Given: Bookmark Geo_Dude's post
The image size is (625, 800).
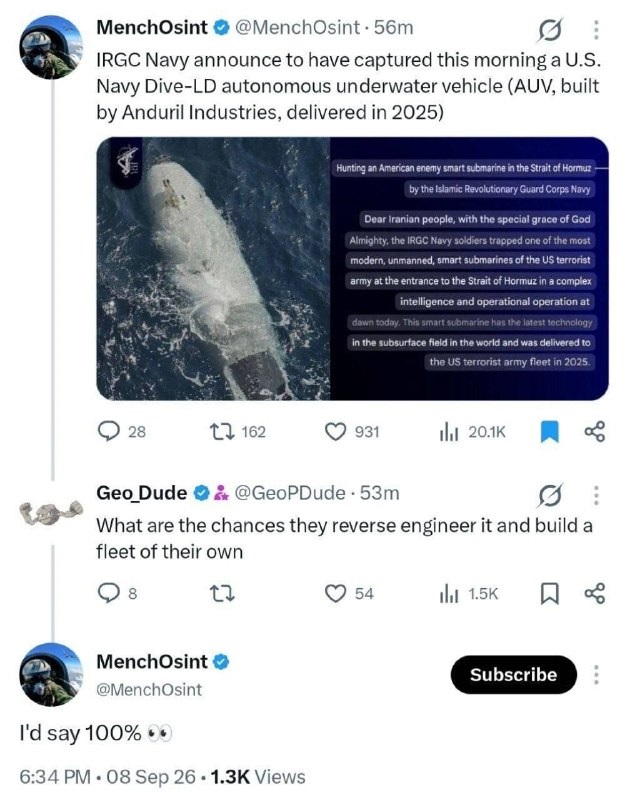Looking at the screenshot, I should 549,593.
